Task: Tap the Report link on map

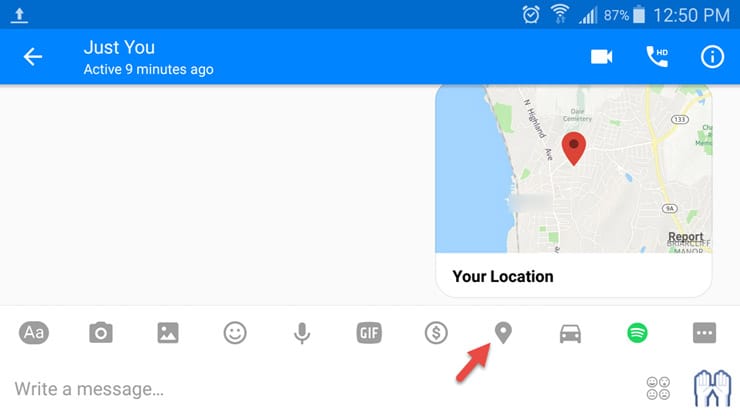Action: click(685, 236)
